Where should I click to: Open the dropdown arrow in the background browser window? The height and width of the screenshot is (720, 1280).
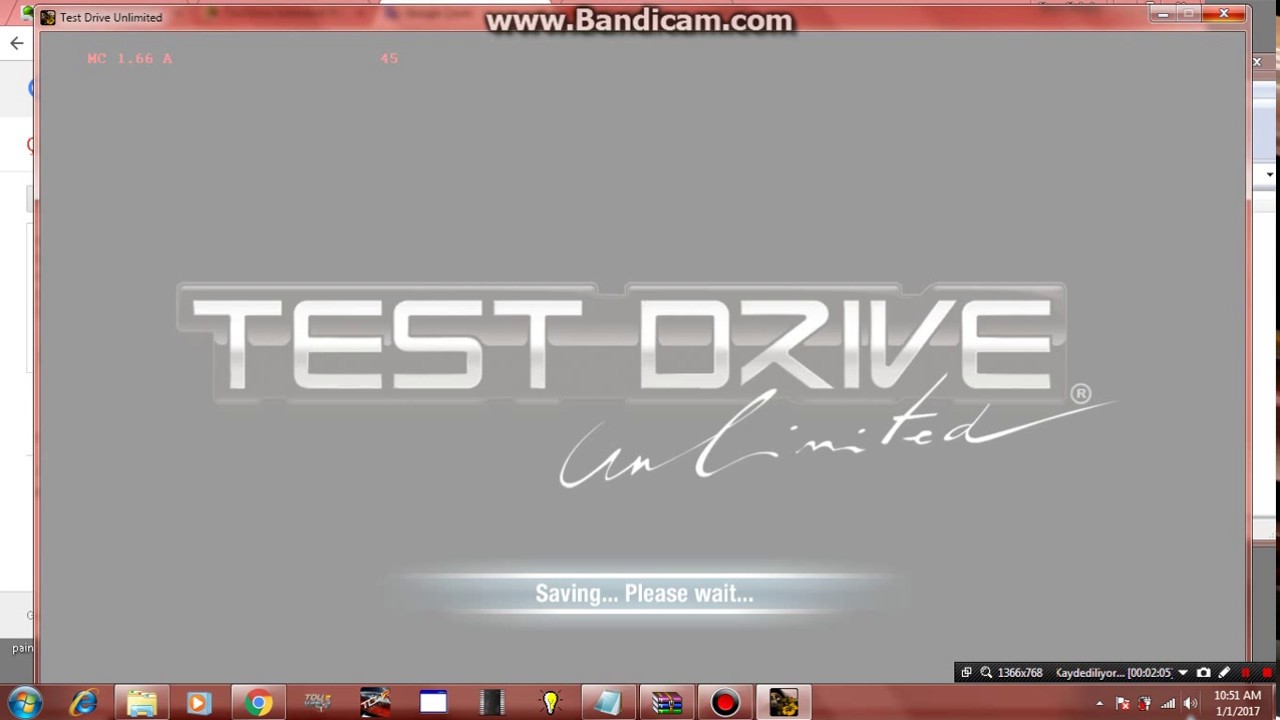pyautogui.click(x=1269, y=175)
